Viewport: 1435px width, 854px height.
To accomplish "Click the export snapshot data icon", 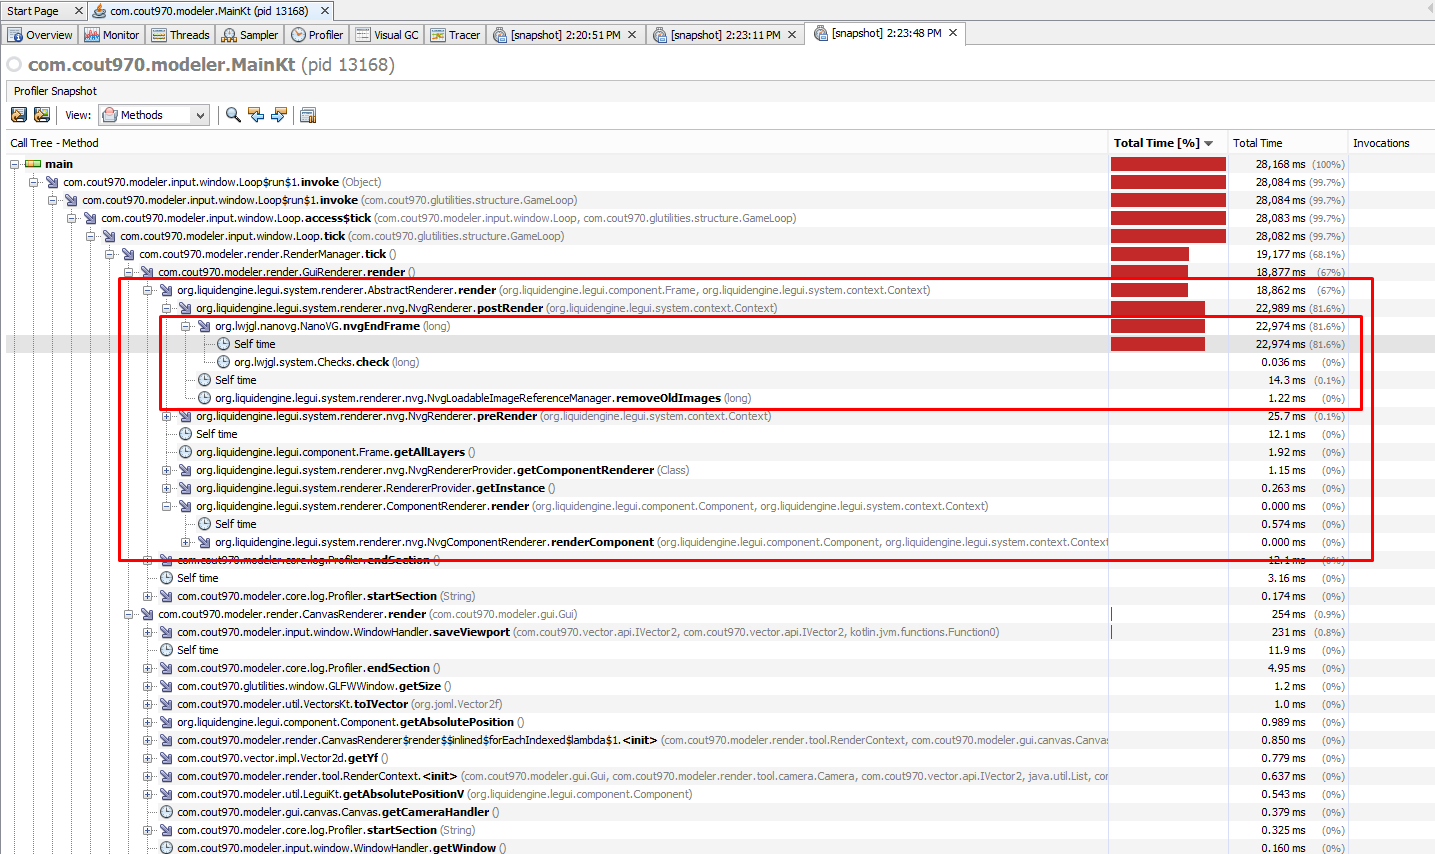I will (x=19, y=115).
